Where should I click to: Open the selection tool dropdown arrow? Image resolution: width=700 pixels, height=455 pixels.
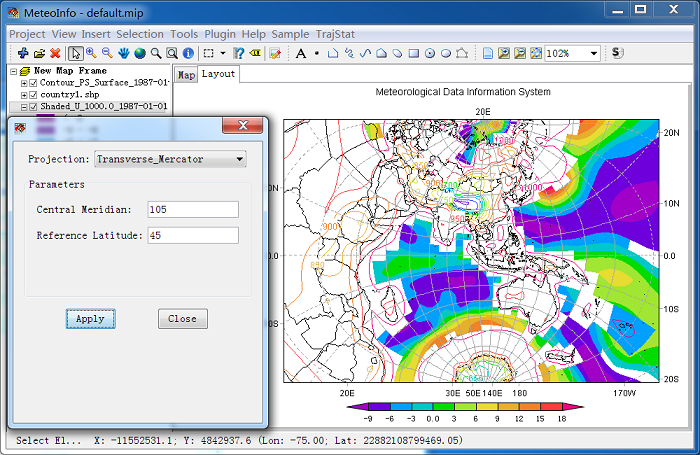(x=223, y=54)
